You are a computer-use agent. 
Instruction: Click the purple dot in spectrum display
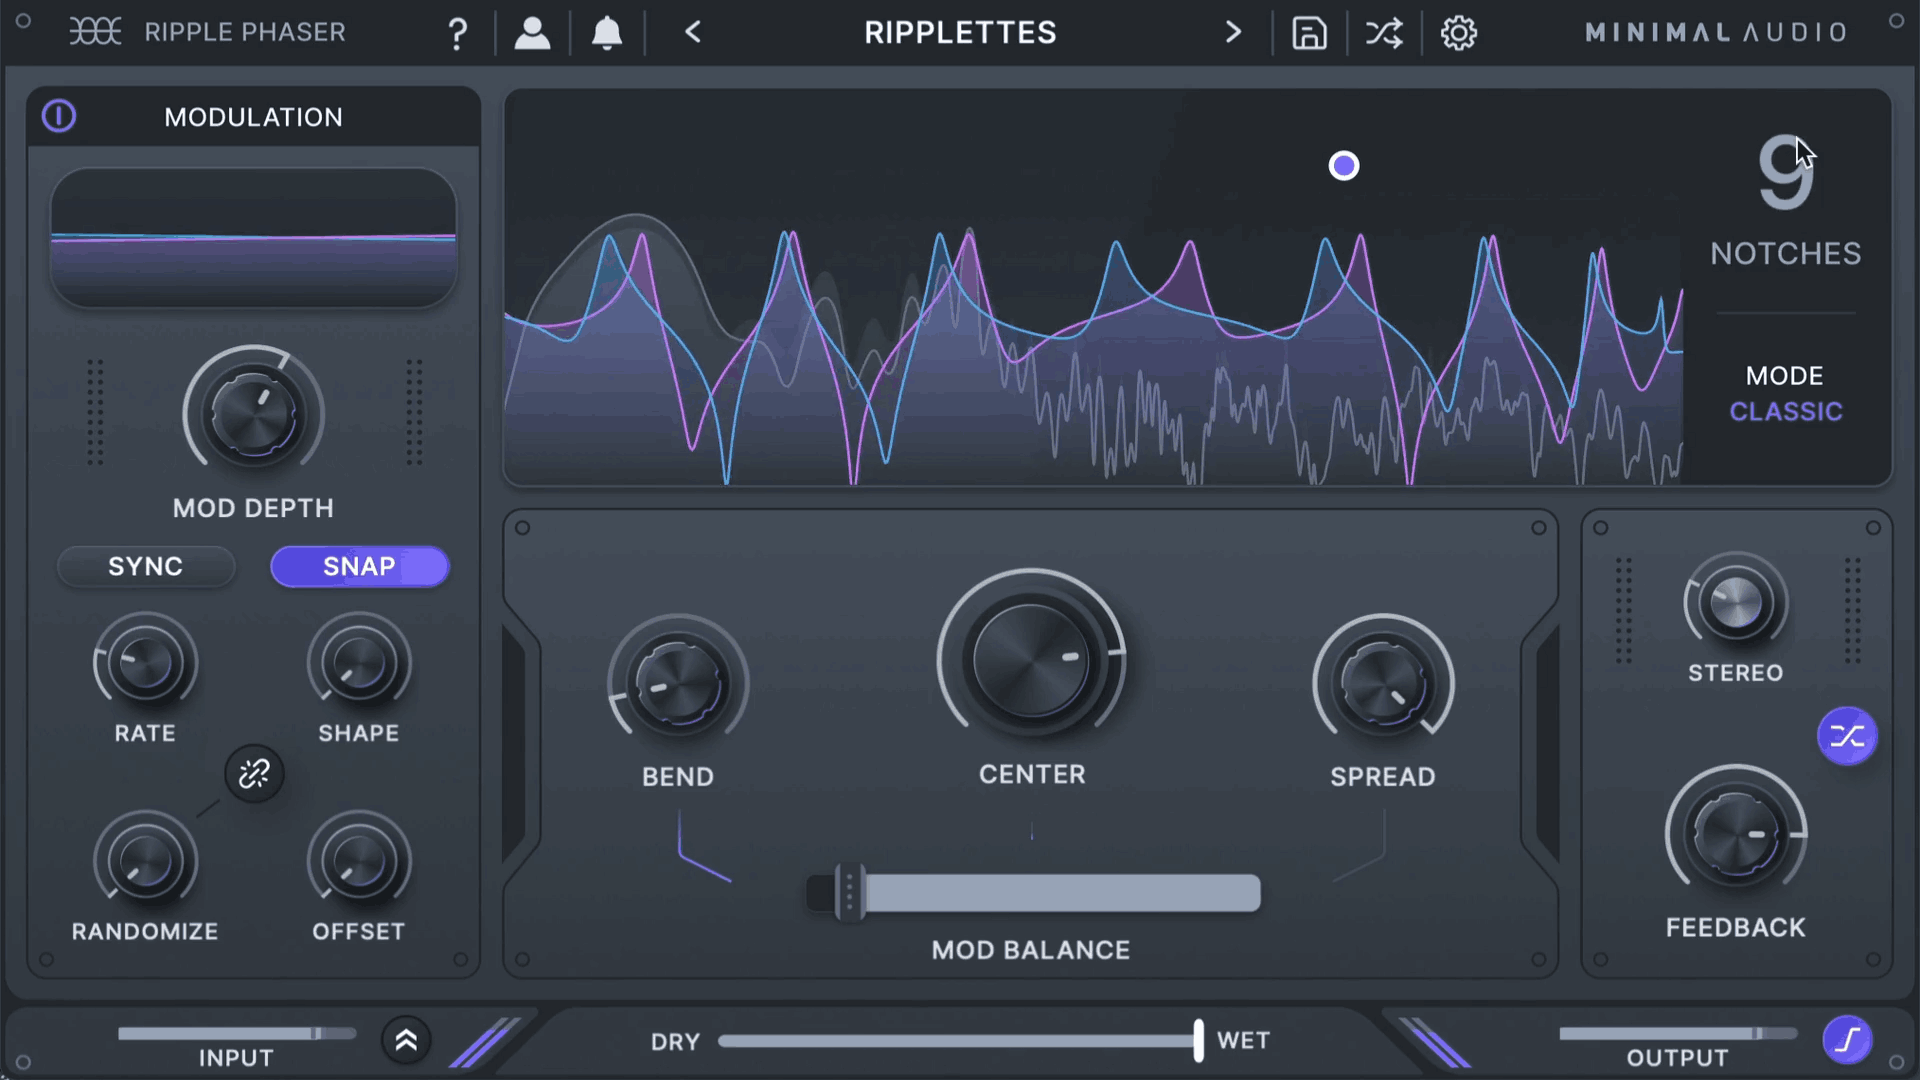(1344, 166)
